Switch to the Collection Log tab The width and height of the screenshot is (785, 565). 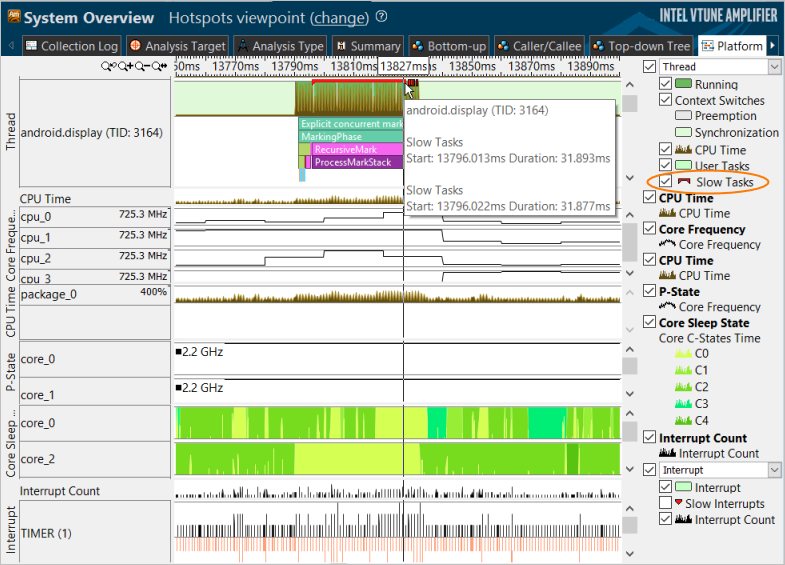coord(72,46)
